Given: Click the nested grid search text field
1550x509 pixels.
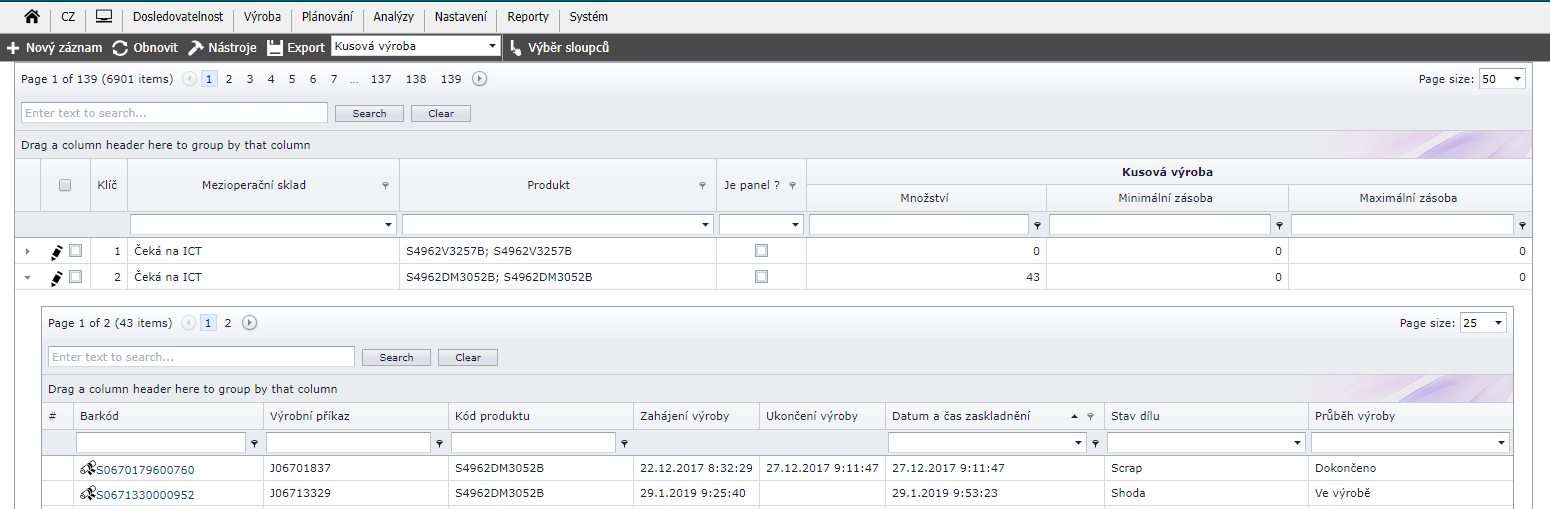Looking at the screenshot, I should [201, 357].
